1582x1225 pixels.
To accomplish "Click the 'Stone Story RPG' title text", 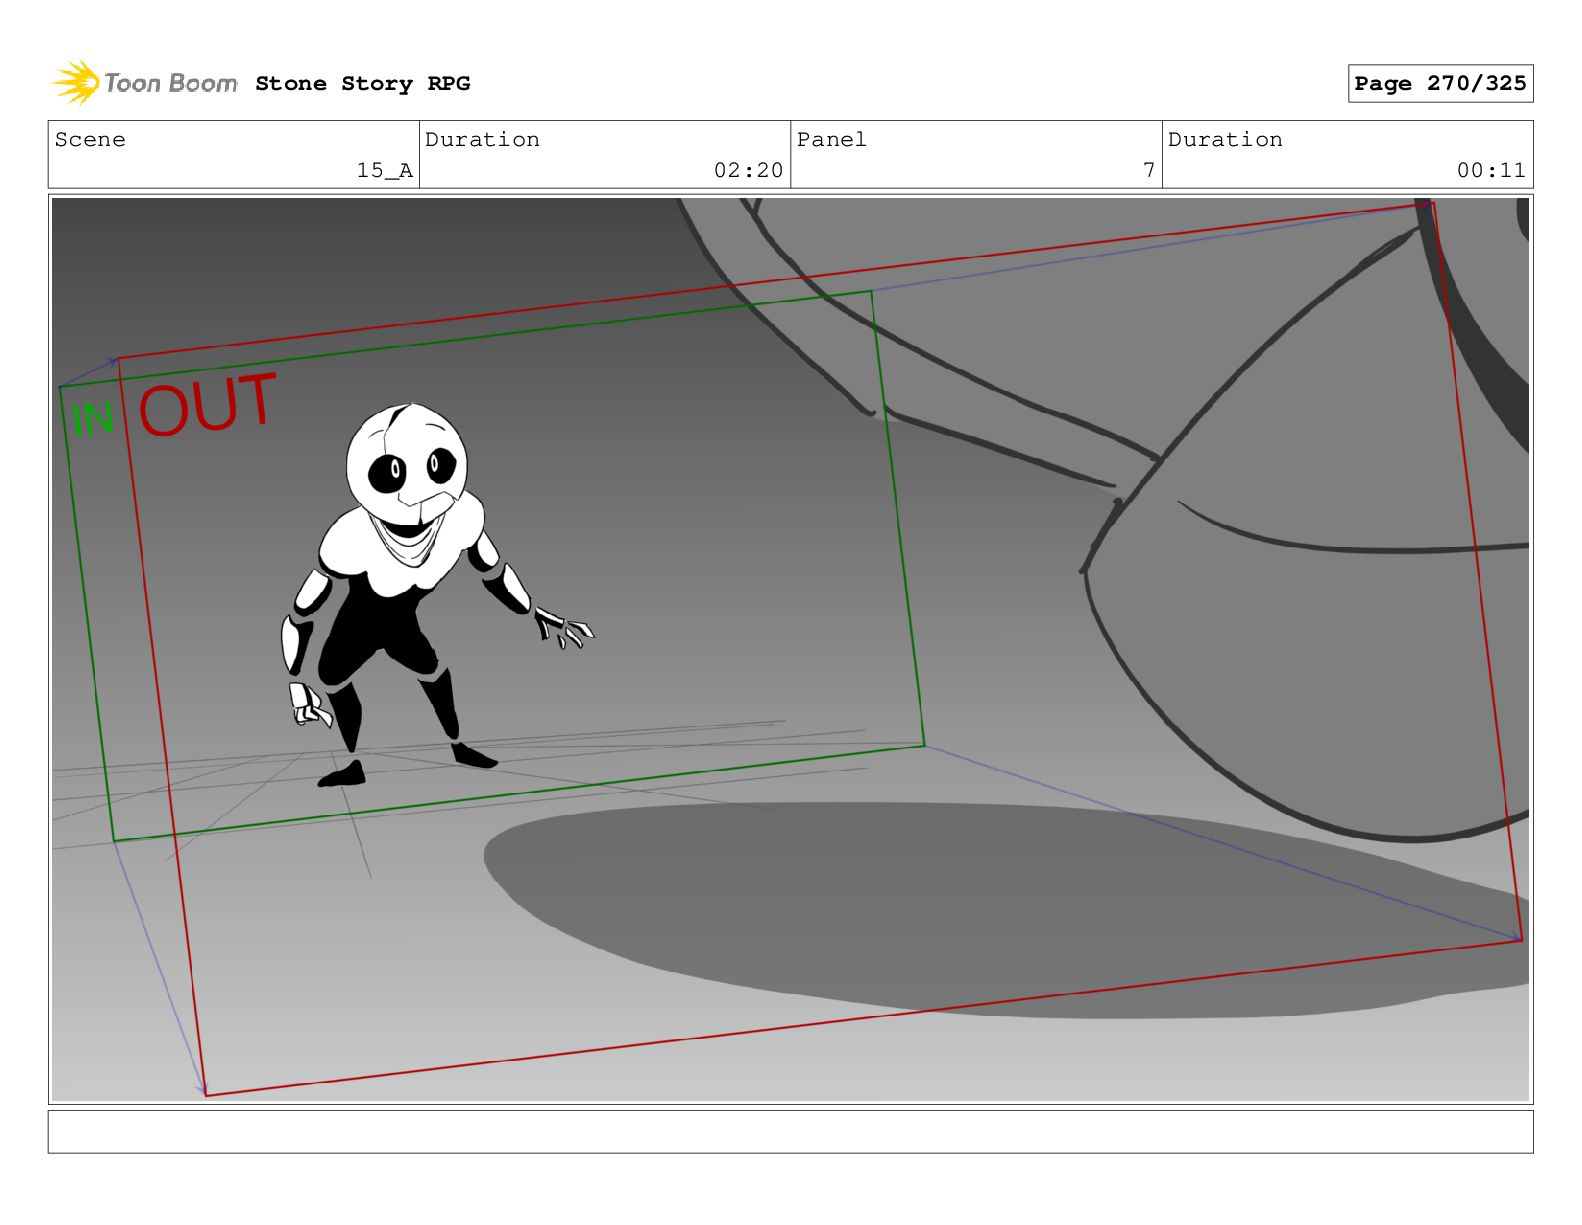I will pos(362,84).
